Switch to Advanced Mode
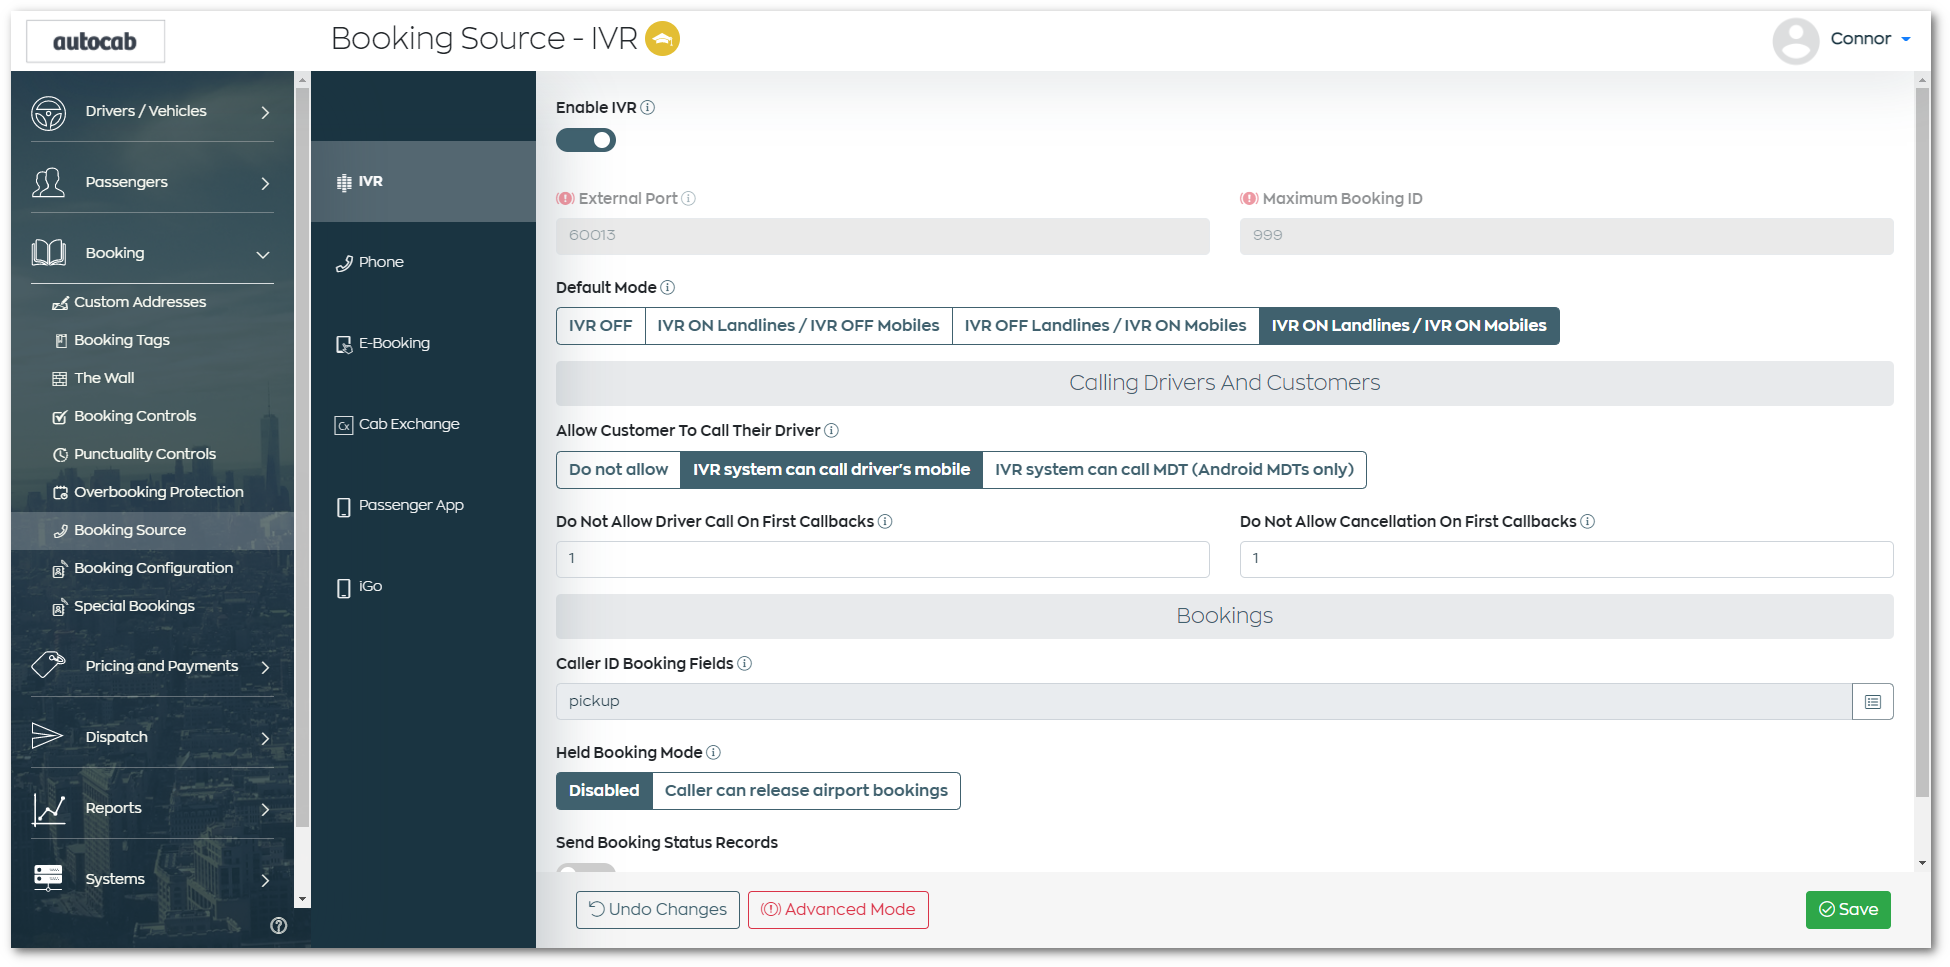This screenshot has width=1950, height=967. coord(838,910)
